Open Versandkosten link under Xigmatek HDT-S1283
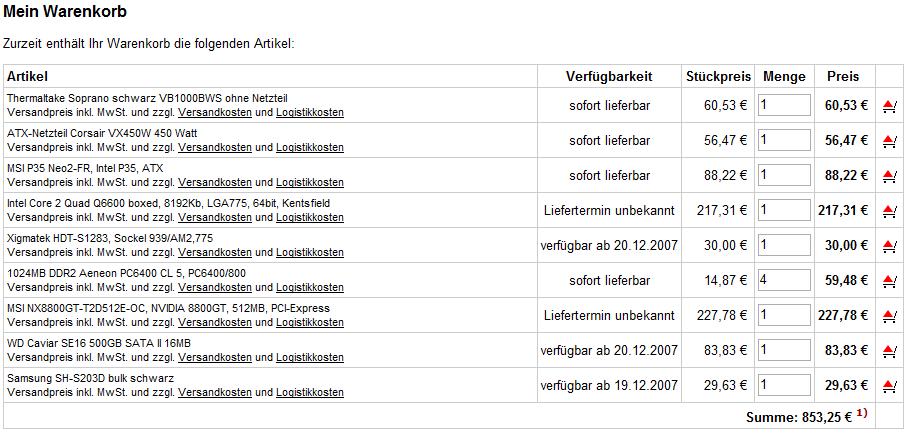 coord(214,253)
